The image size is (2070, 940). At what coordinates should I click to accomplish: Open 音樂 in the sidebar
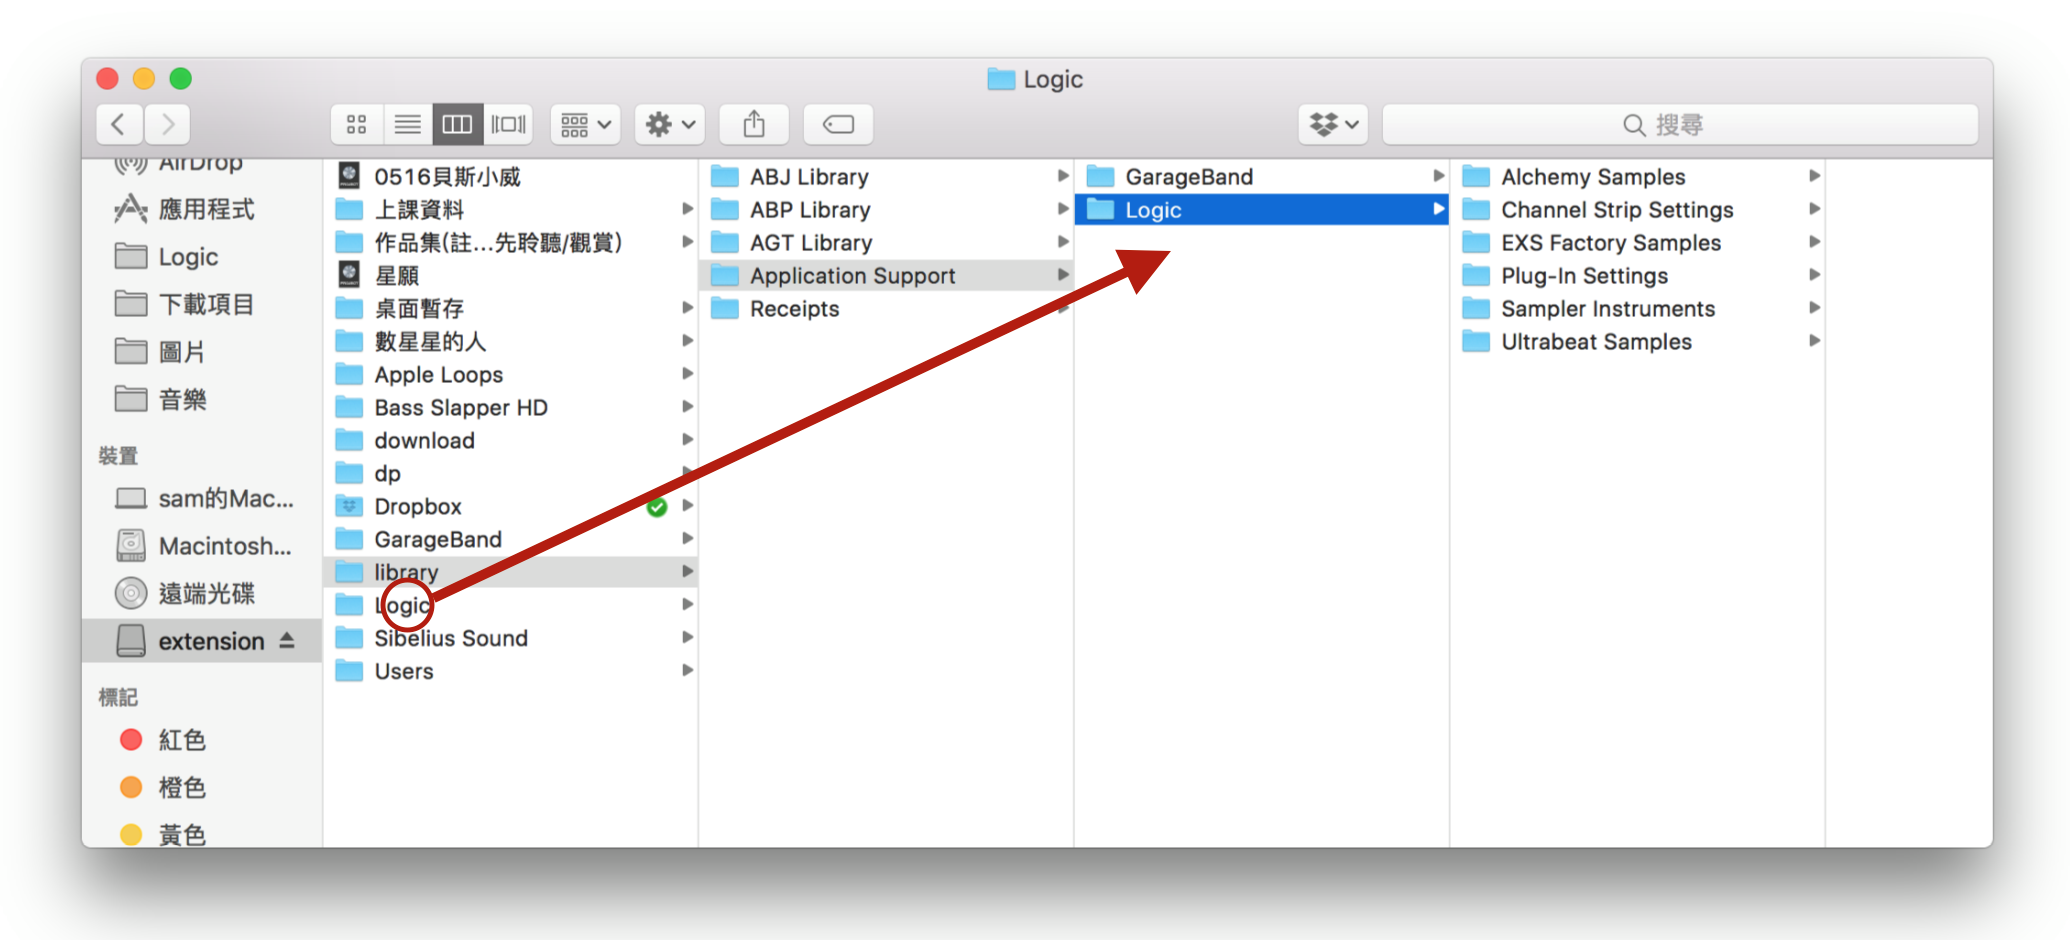(182, 400)
